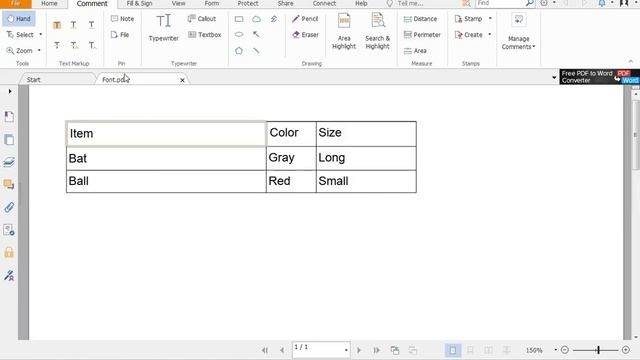Go to the first page
This screenshot has height=360, width=640.
pos(265,350)
